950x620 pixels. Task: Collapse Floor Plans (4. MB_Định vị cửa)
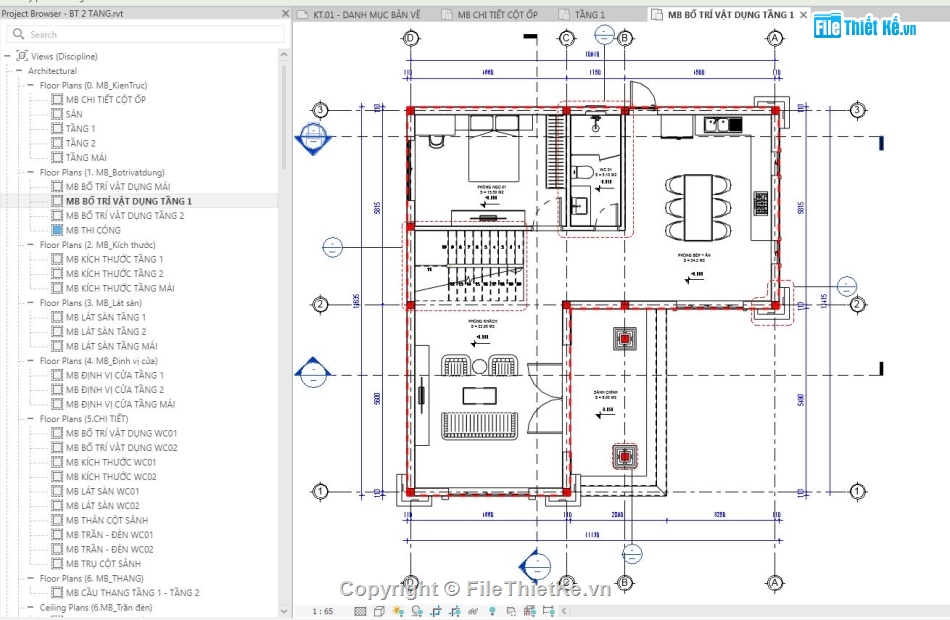coord(30,361)
